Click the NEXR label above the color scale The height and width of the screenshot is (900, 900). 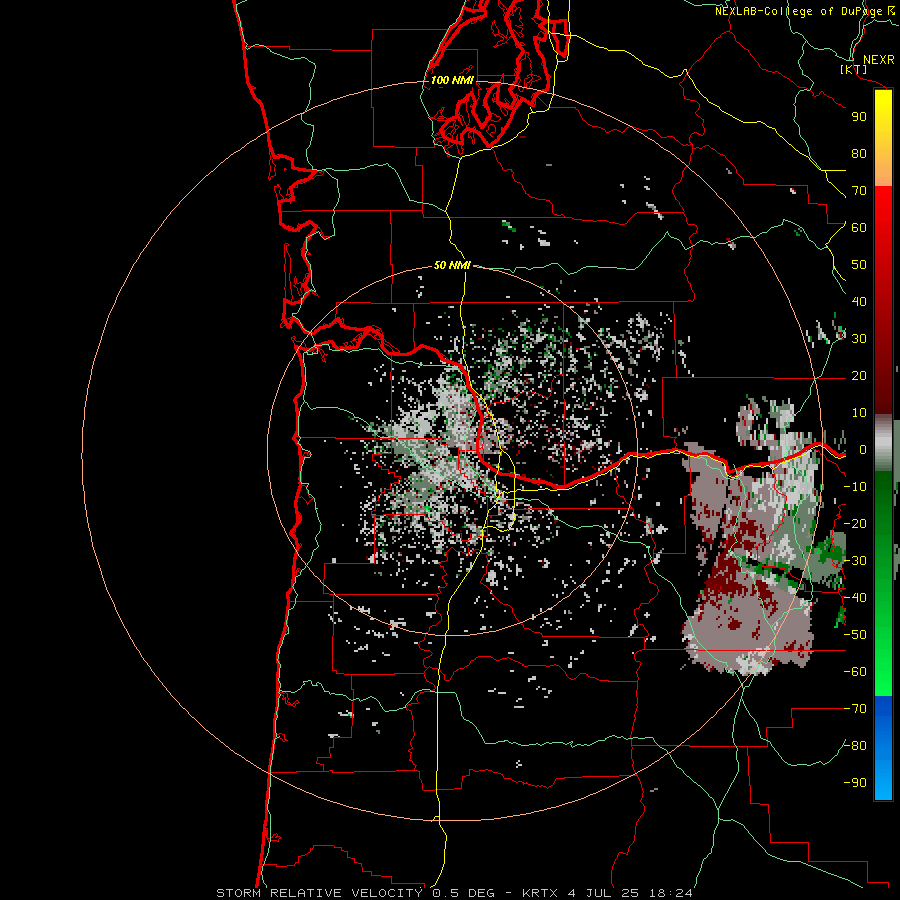(878, 60)
